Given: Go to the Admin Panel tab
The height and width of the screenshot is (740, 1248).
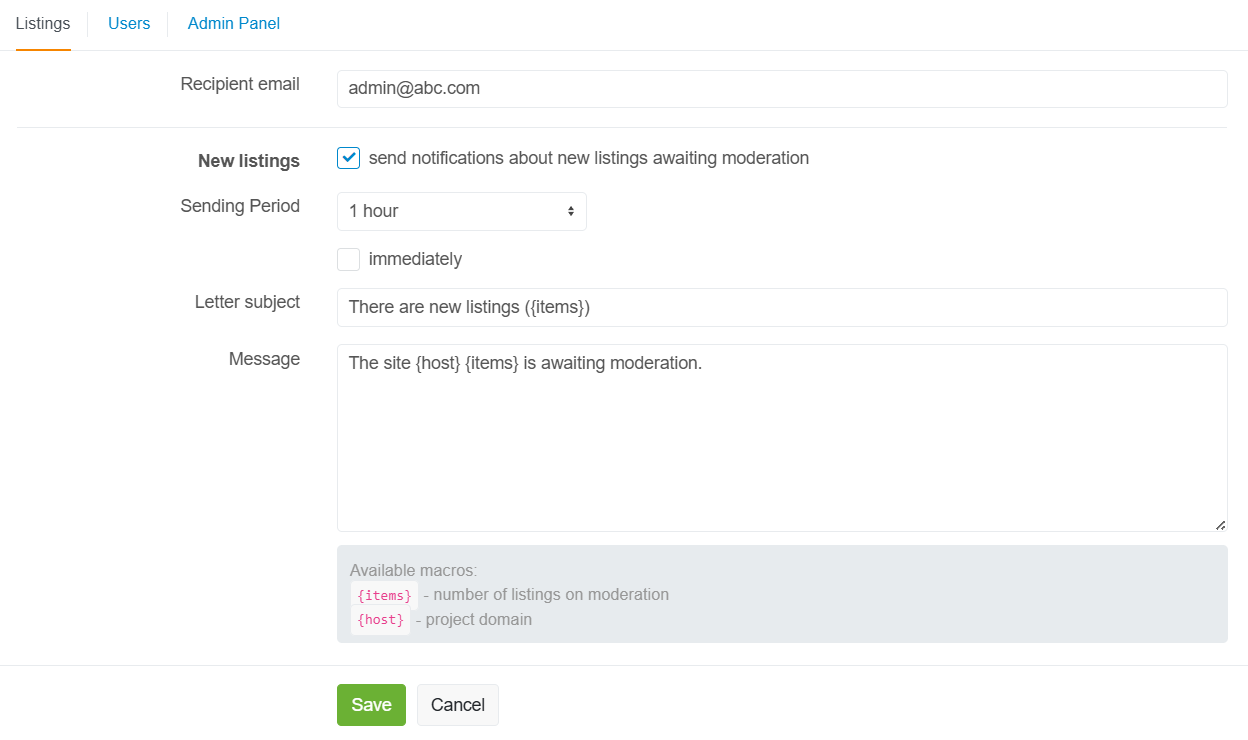Looking at the screenshot, I should (x=233, y=23).
